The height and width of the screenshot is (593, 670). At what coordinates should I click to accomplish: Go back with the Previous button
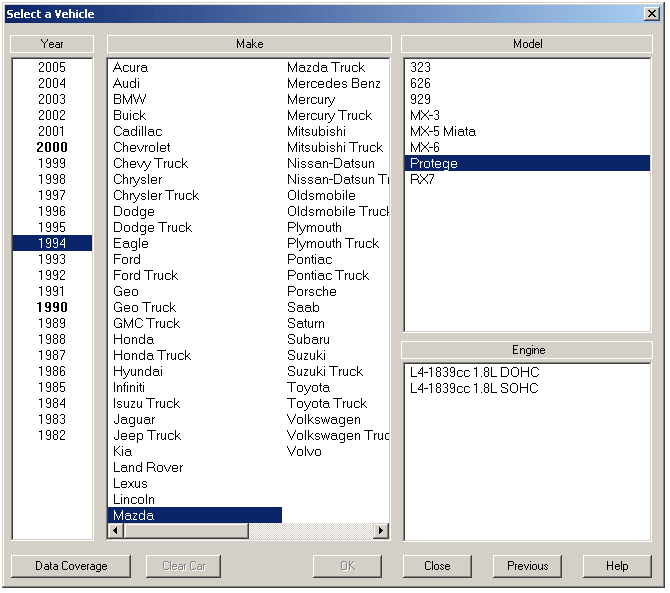(x=527, y=566)
